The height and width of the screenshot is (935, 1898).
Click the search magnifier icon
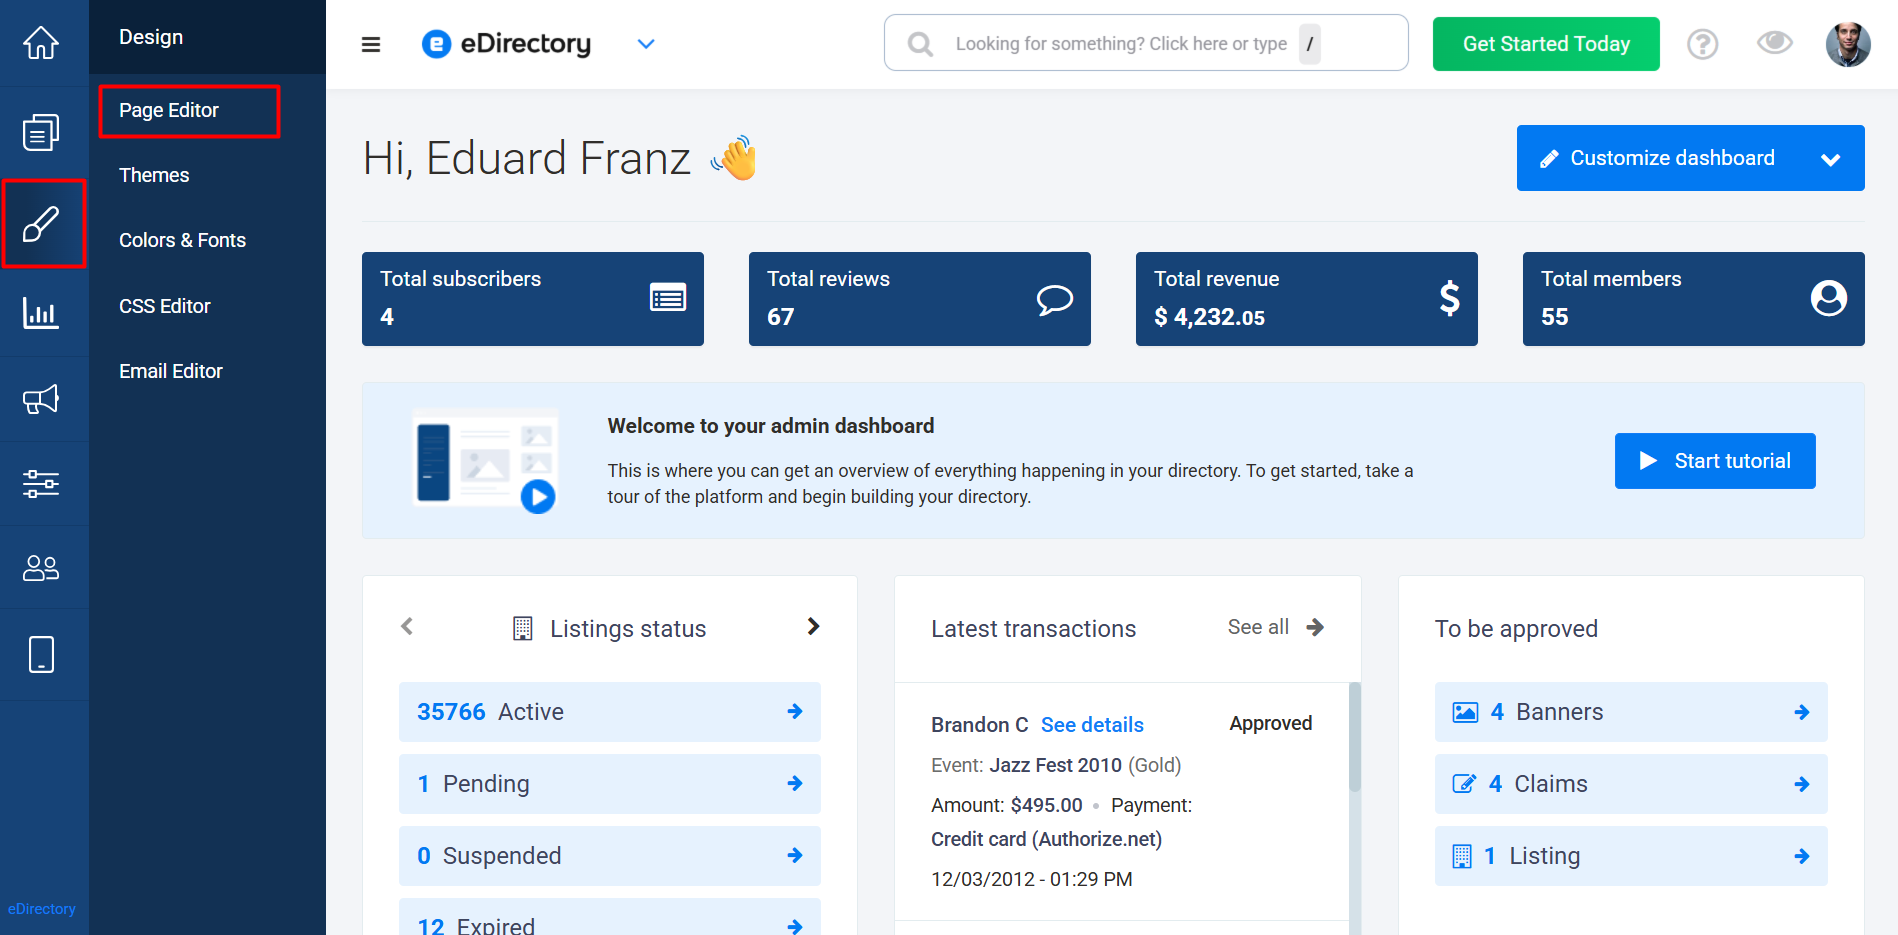pyautogui.click(x=920, y=44)
